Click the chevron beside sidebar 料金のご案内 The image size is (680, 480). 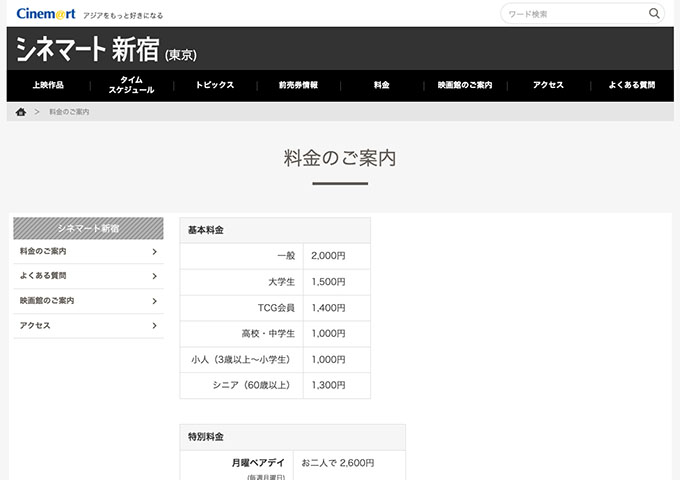(x=154, y=251)
